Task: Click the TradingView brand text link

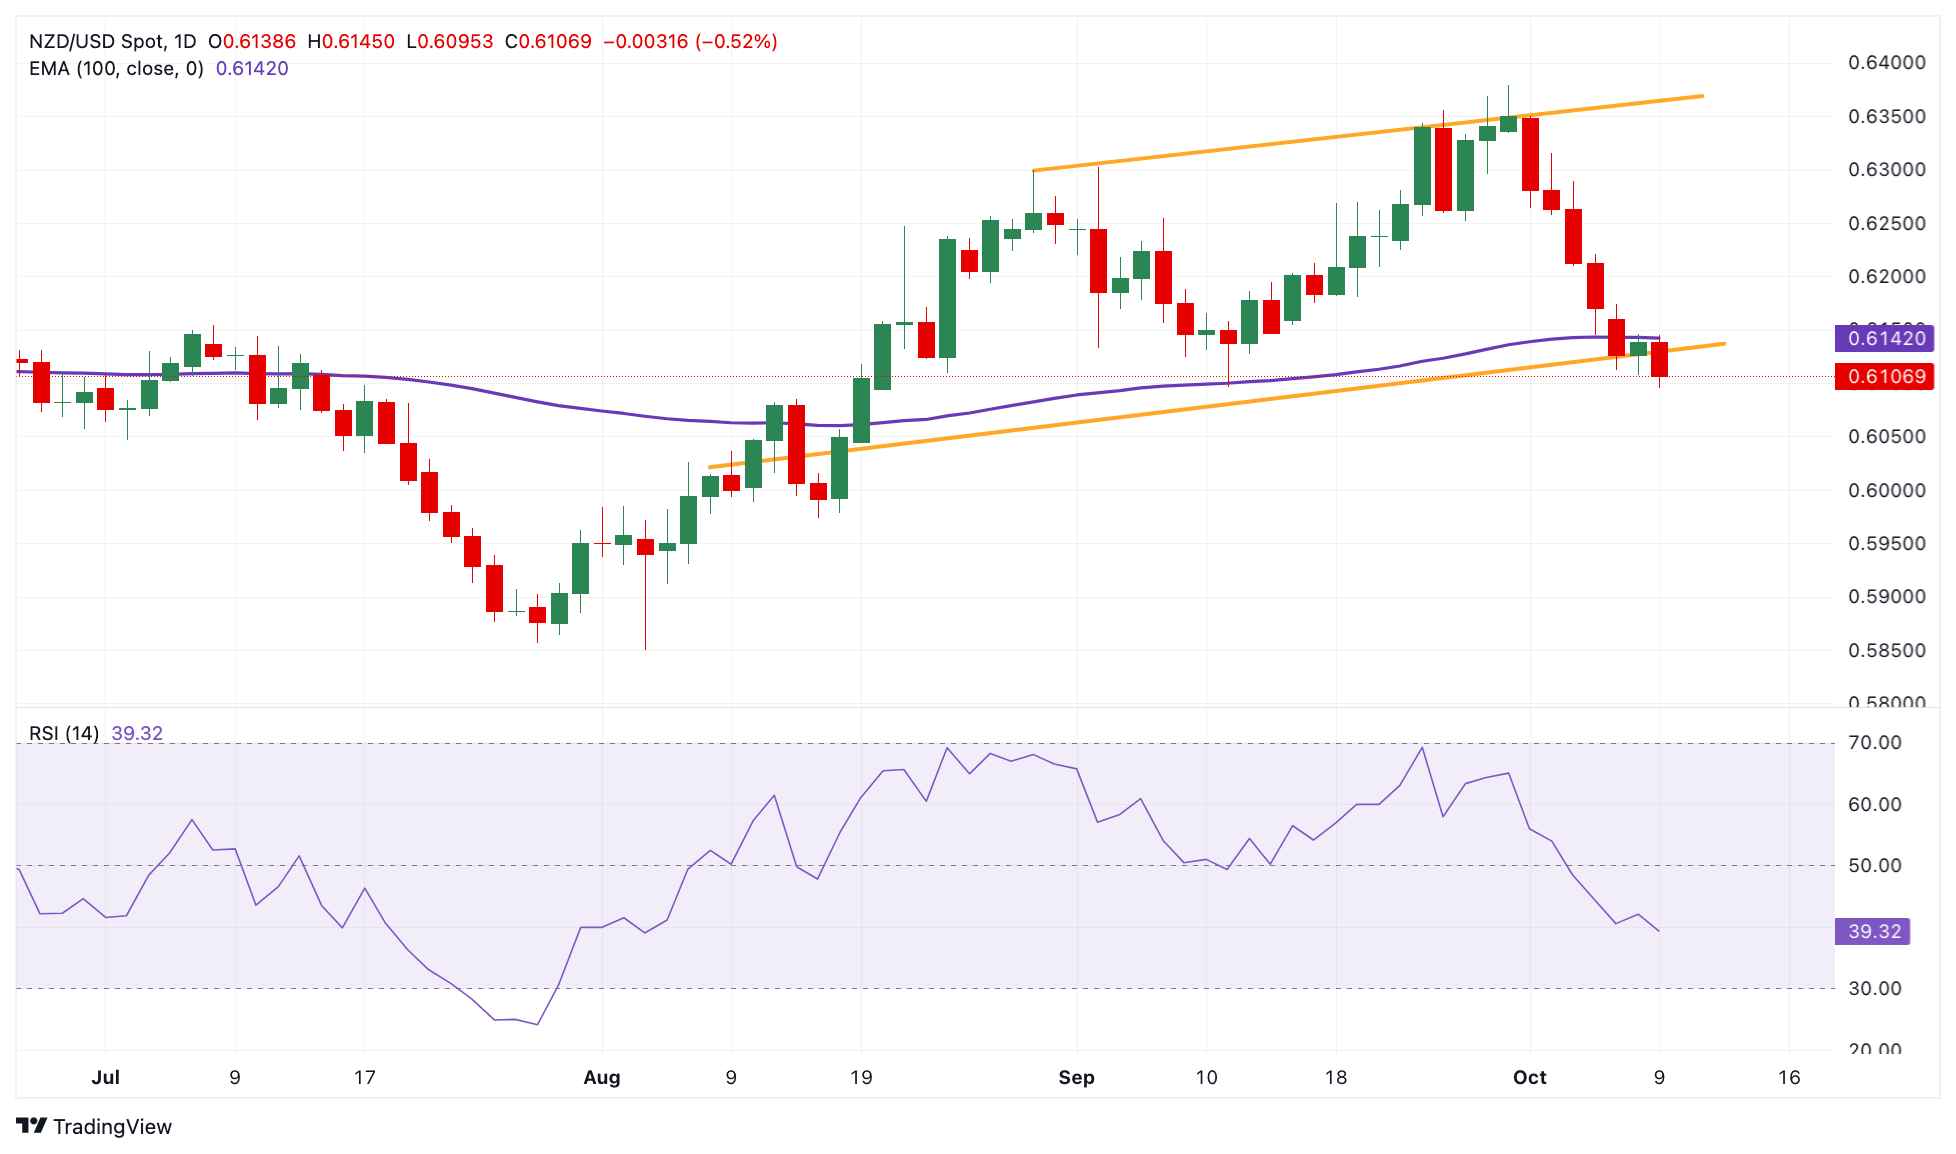Action: tap(112, 1126)
